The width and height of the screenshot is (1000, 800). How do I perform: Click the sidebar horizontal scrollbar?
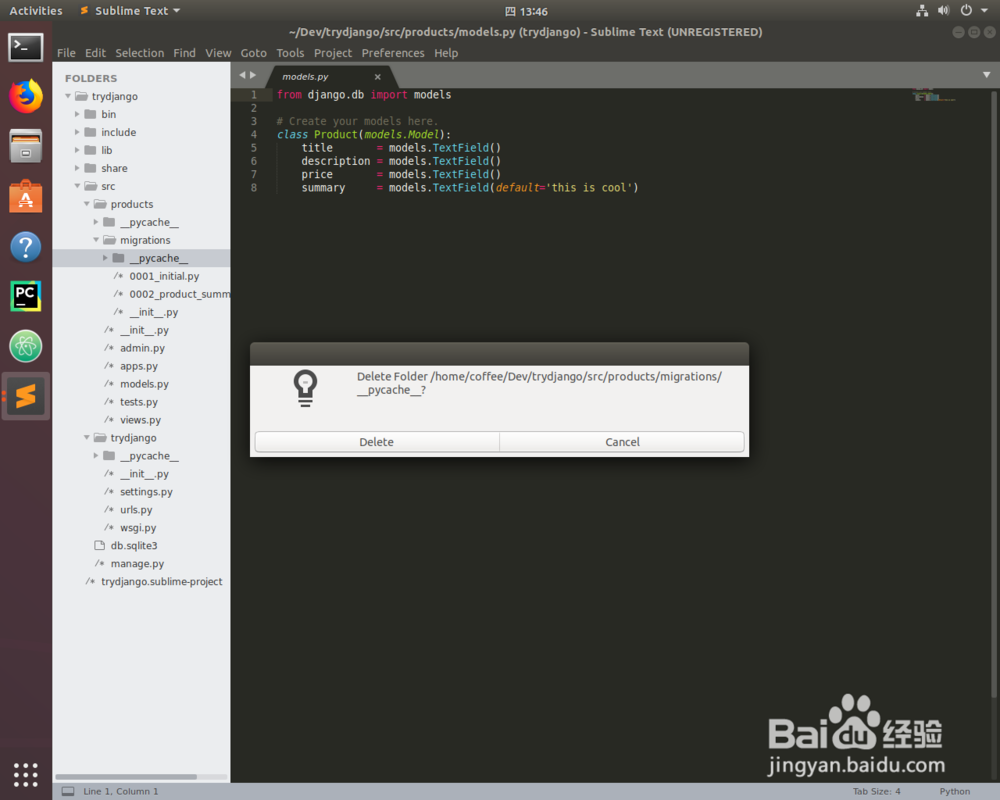coord(126,776)
